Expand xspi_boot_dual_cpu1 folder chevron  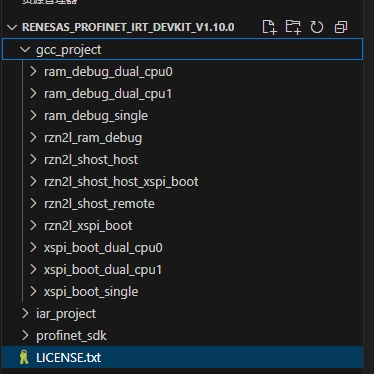[x=33, y=269]
